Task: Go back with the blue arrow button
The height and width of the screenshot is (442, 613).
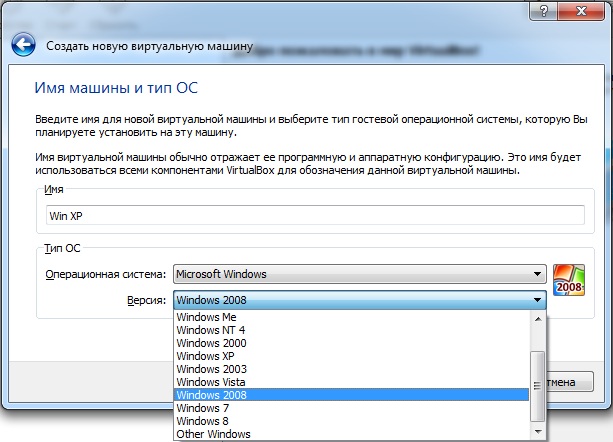Action: [x=23, y=45]
